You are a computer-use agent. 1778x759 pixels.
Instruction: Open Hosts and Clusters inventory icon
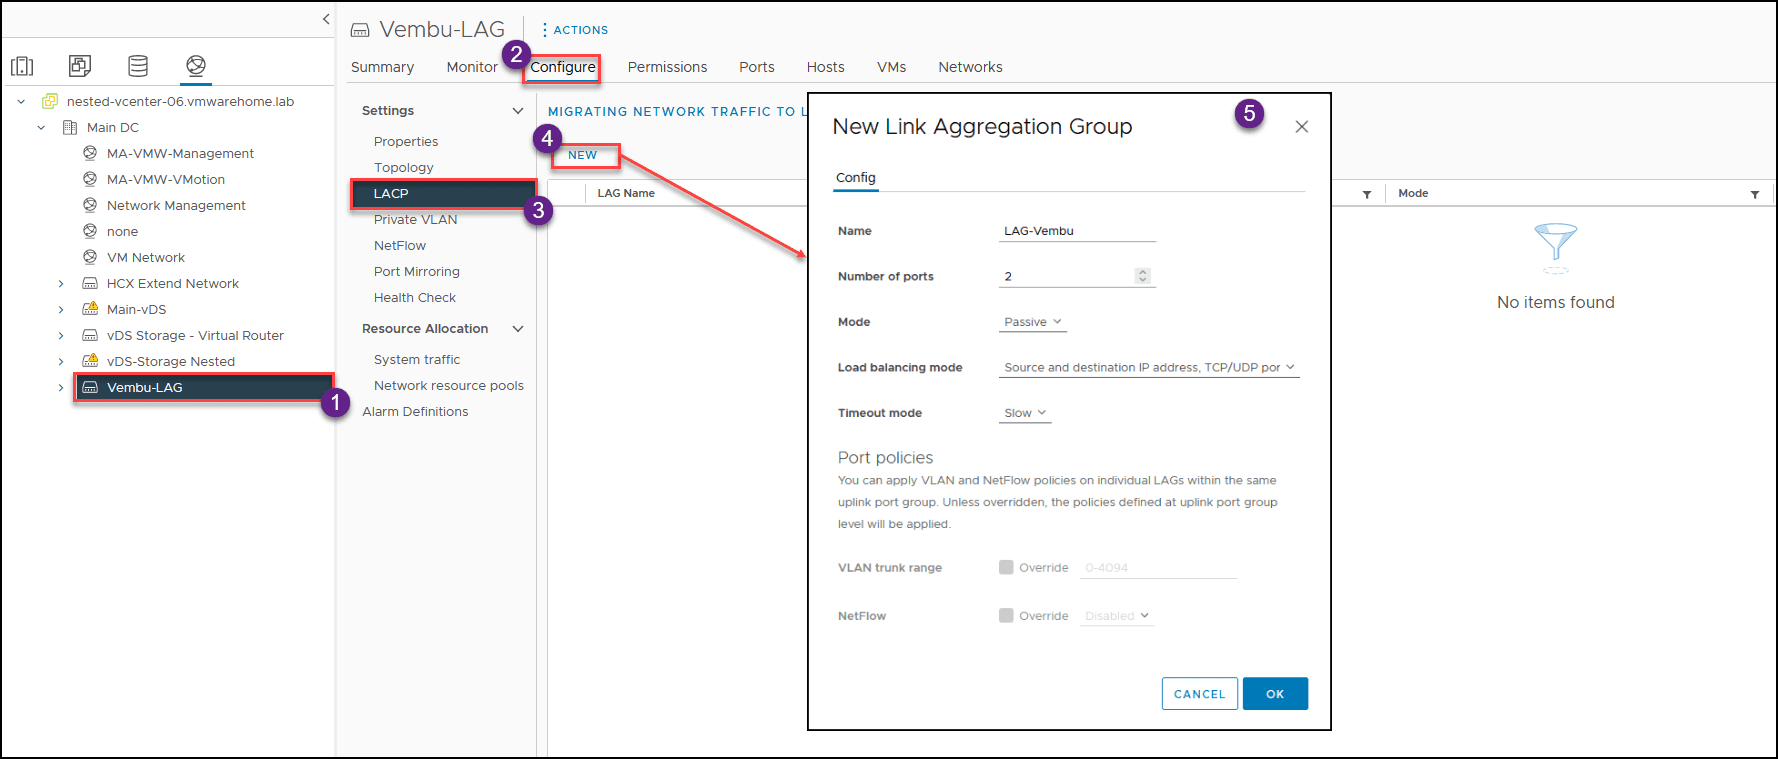(x=22, y=66)
